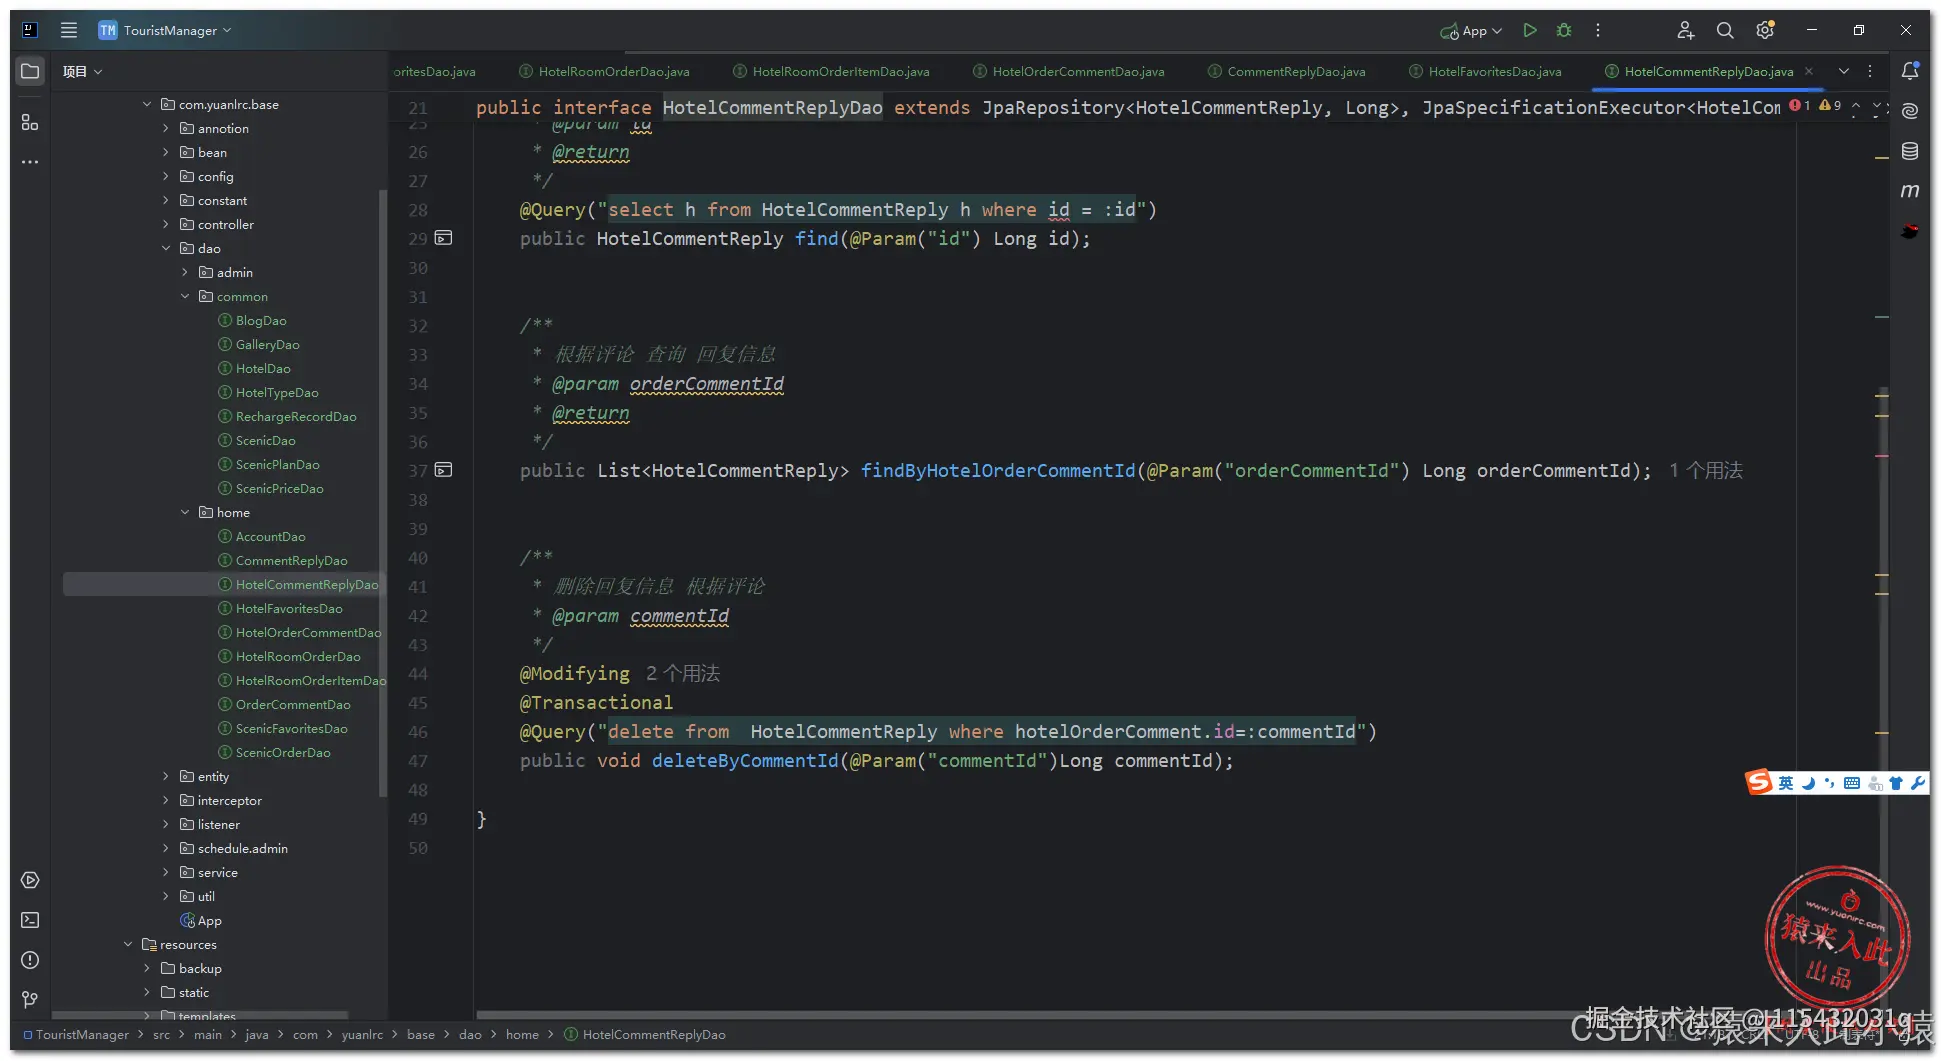Screen dimensions: 1941x1061
Task: Click gutter implementation icon on line 29
Action: pyautogui.click(x=444, y=238)
